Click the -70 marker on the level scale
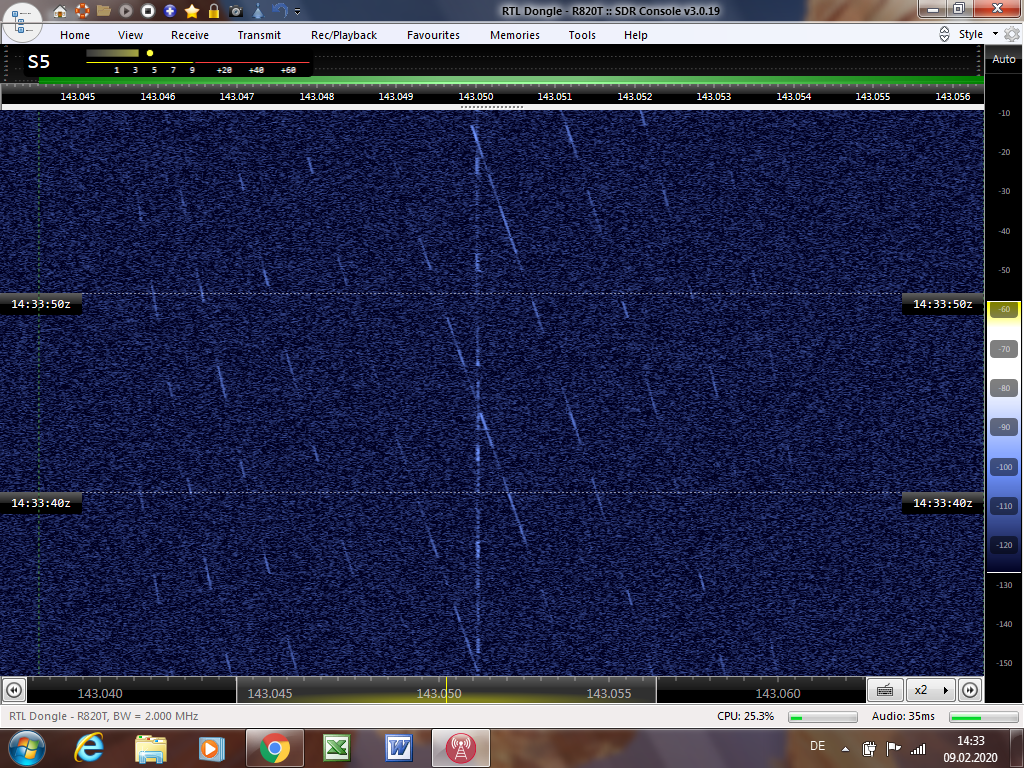Image resolution: width=1024 pixels, height=768 pixels. pos(1004,349)
